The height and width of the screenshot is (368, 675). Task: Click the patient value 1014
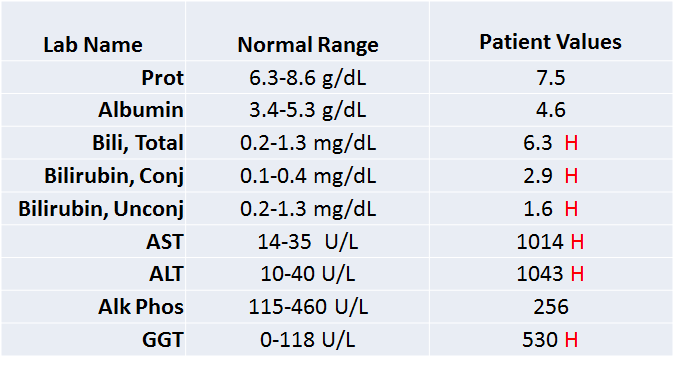click(x=540, y=242)
